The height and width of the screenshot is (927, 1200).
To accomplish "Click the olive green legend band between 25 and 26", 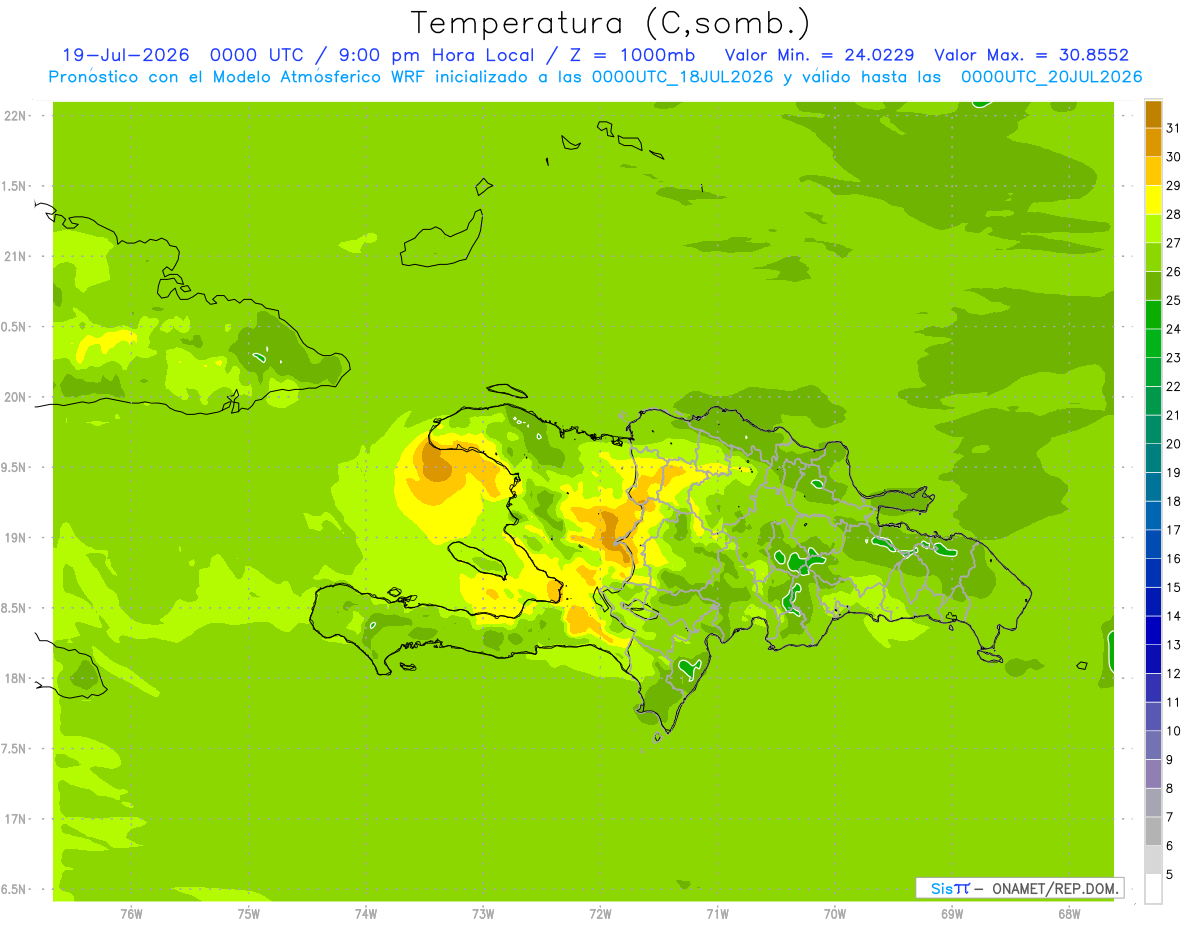I will click(1153, 285).
